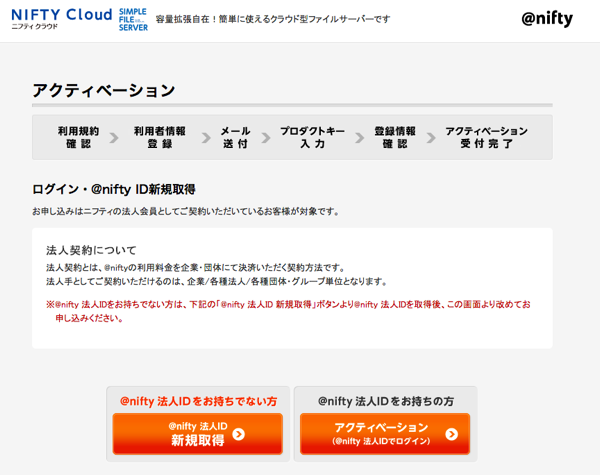Click the @nifty 法人ID 新規取得 button
600x475 pixels.
(x=197, y=434)
